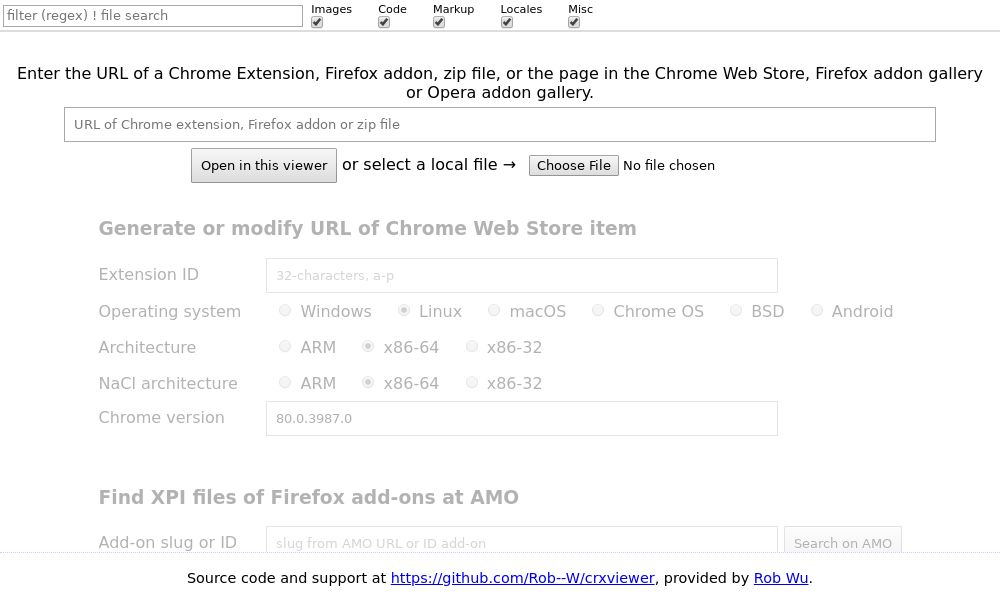Select Android as operating system
Viewport: 1000px width, 600px height.
[816, 310]
